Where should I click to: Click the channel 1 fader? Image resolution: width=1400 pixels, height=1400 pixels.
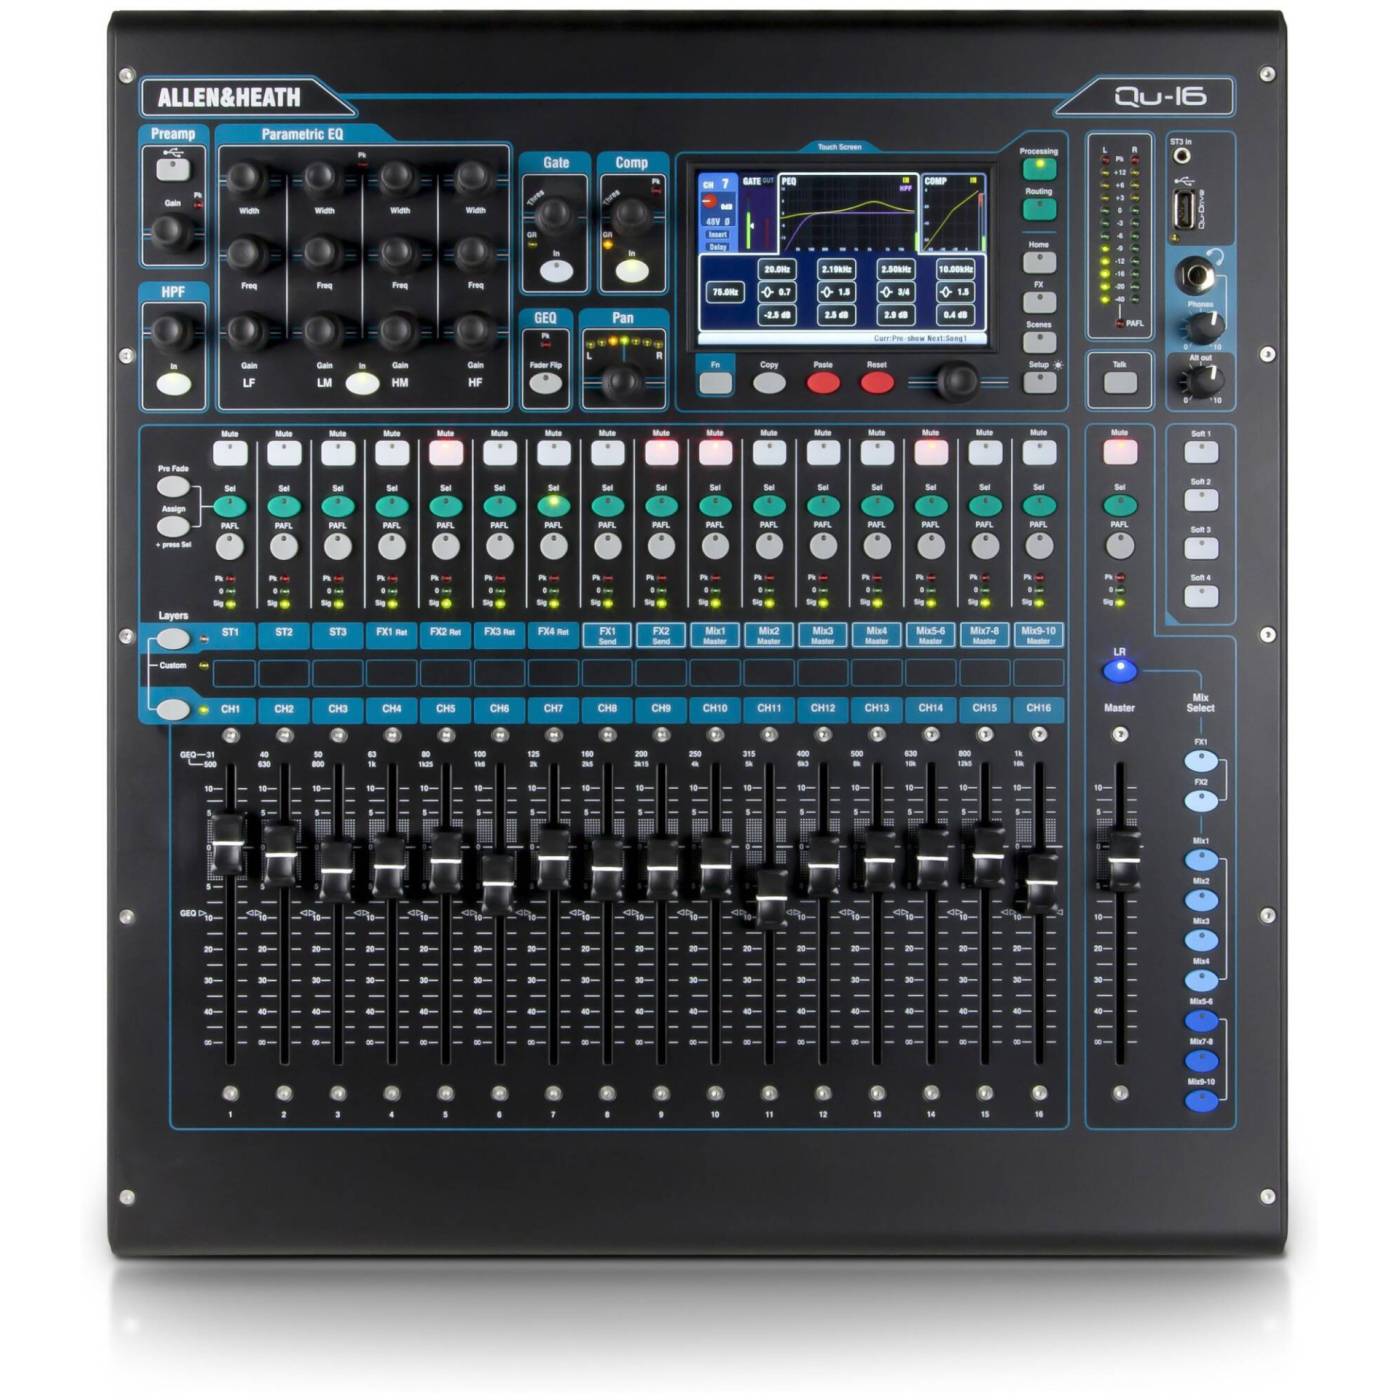point(228,843)
